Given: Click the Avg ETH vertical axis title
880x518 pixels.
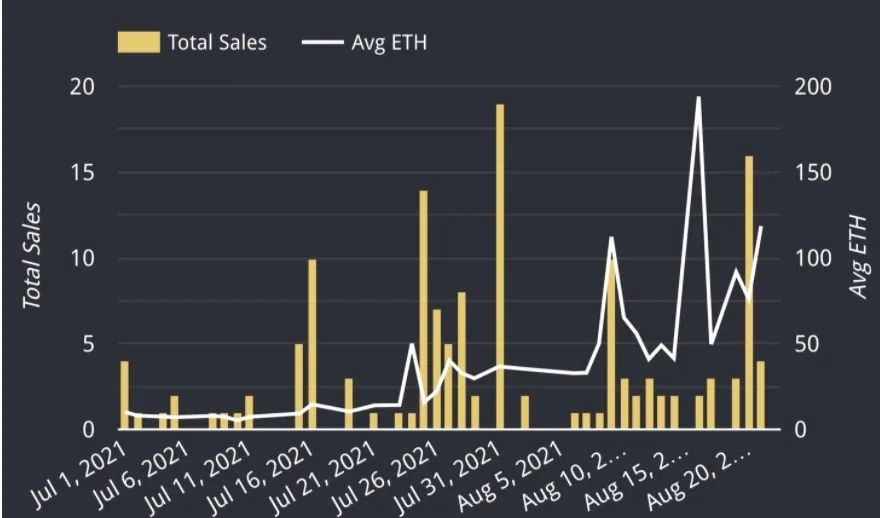Looking at the screenshot, I should coord(856,256).
